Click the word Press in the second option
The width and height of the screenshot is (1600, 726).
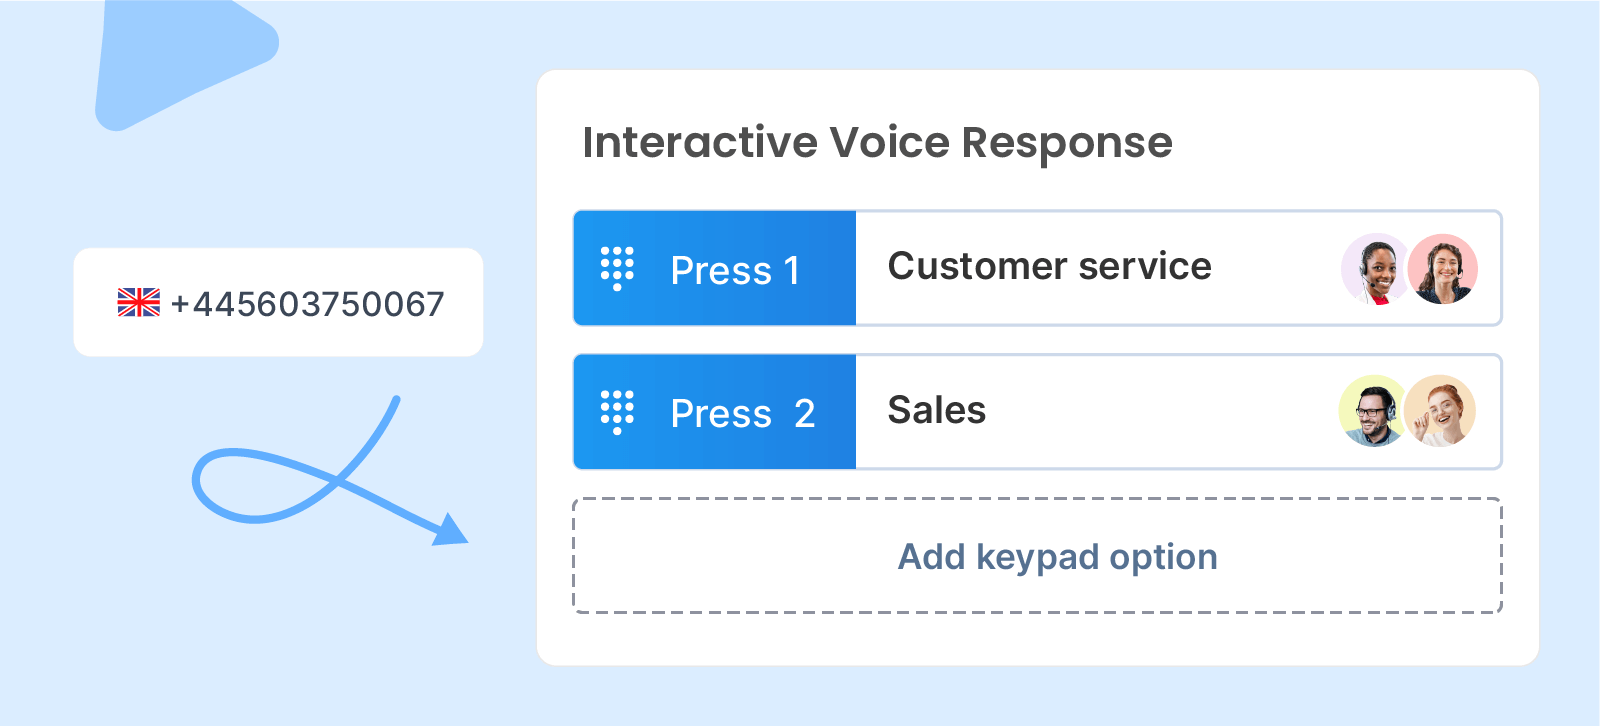coord(721,414)
